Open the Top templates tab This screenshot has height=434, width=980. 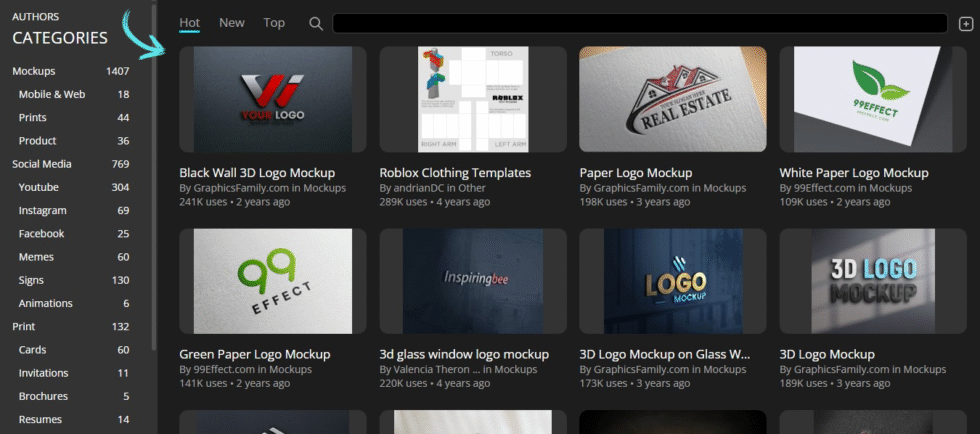(x=274, y=23)
